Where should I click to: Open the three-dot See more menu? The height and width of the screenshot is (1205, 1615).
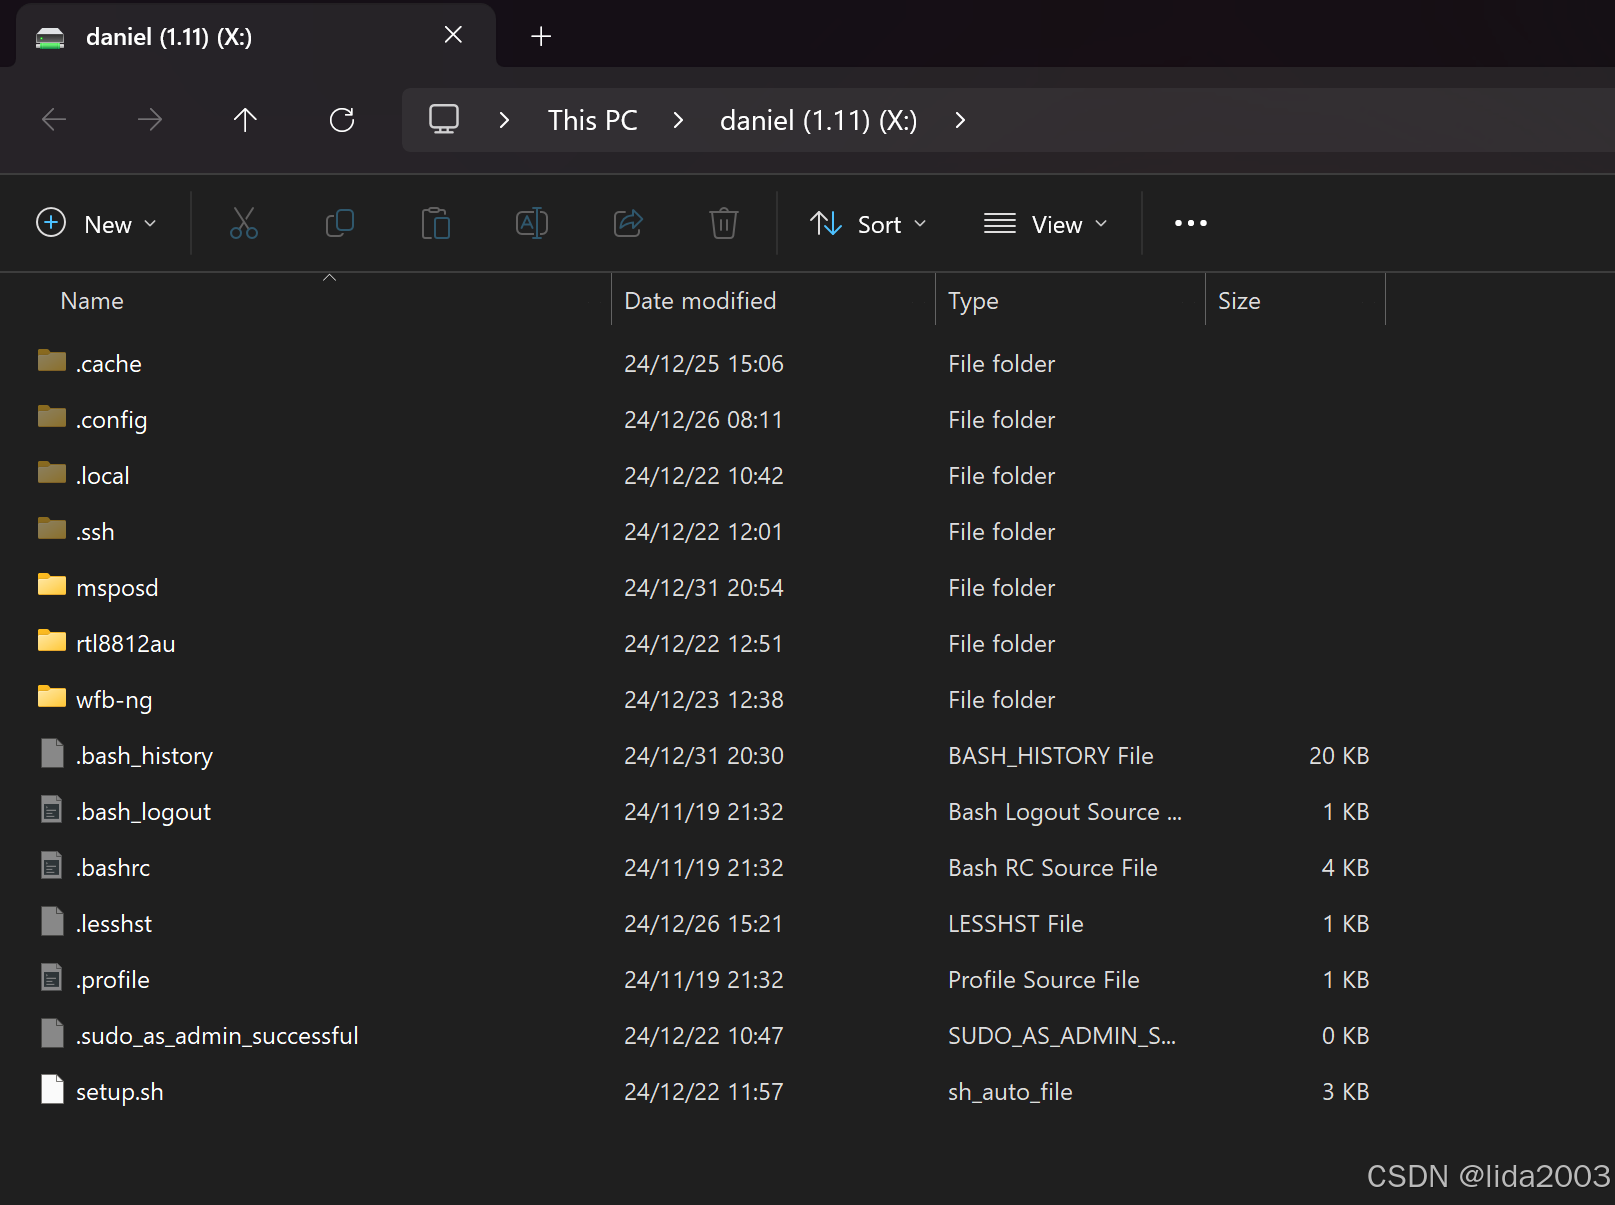pos(1191,223)
